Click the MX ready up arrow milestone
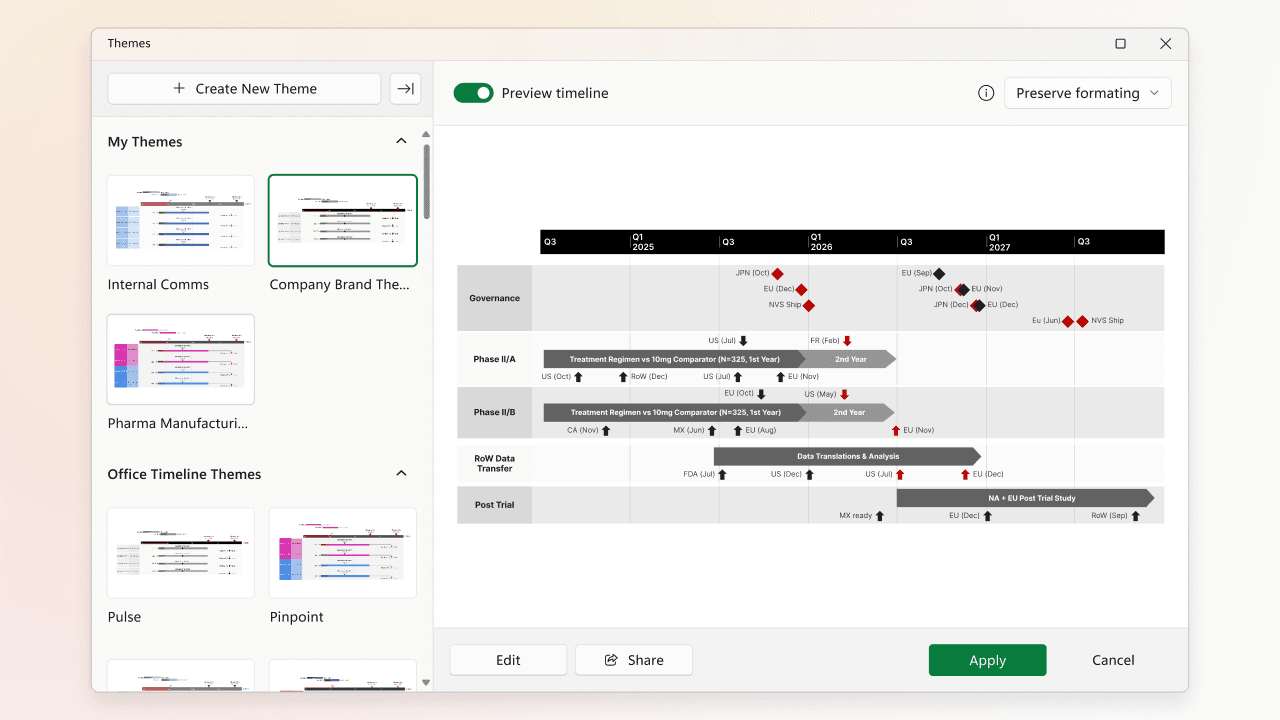 (880, 516)
